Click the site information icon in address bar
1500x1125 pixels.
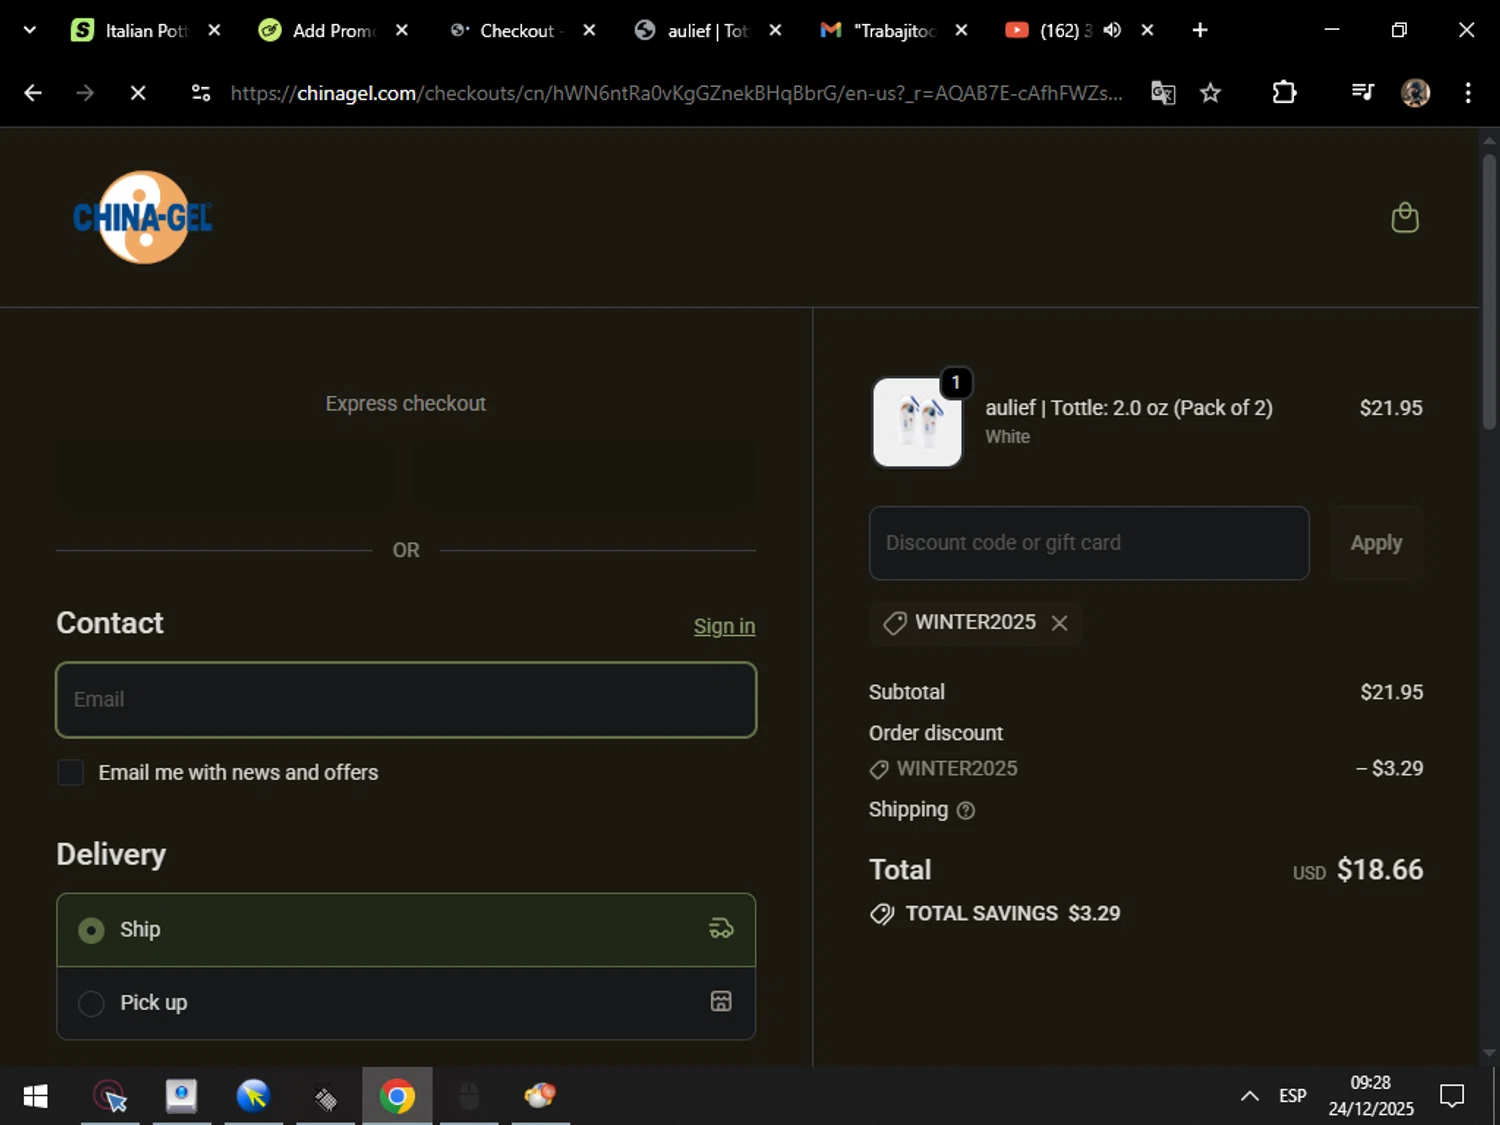point(200,93)
